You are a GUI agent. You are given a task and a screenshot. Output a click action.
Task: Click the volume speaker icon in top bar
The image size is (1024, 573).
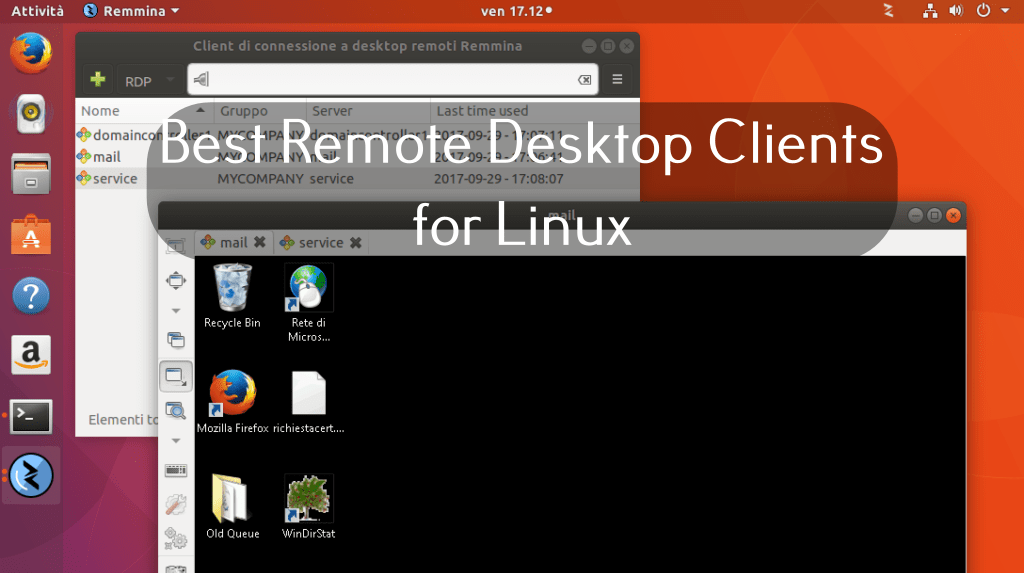click(x=956, y=10)
